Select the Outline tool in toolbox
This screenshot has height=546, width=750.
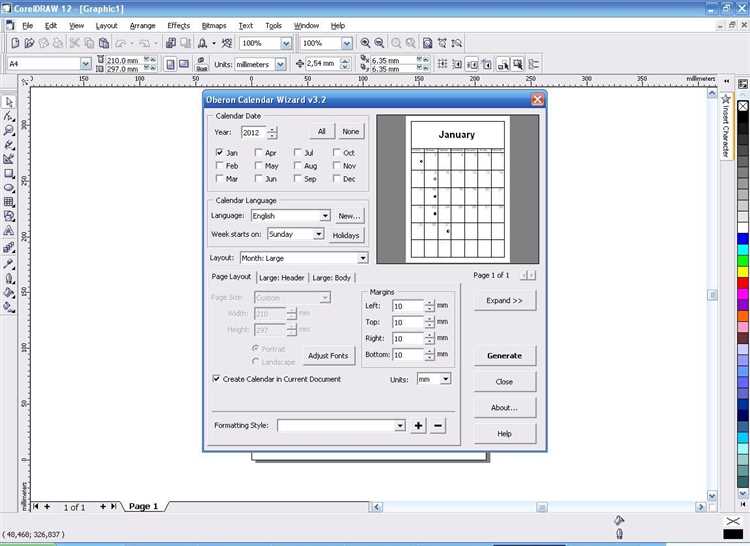(x=9, y=278)
